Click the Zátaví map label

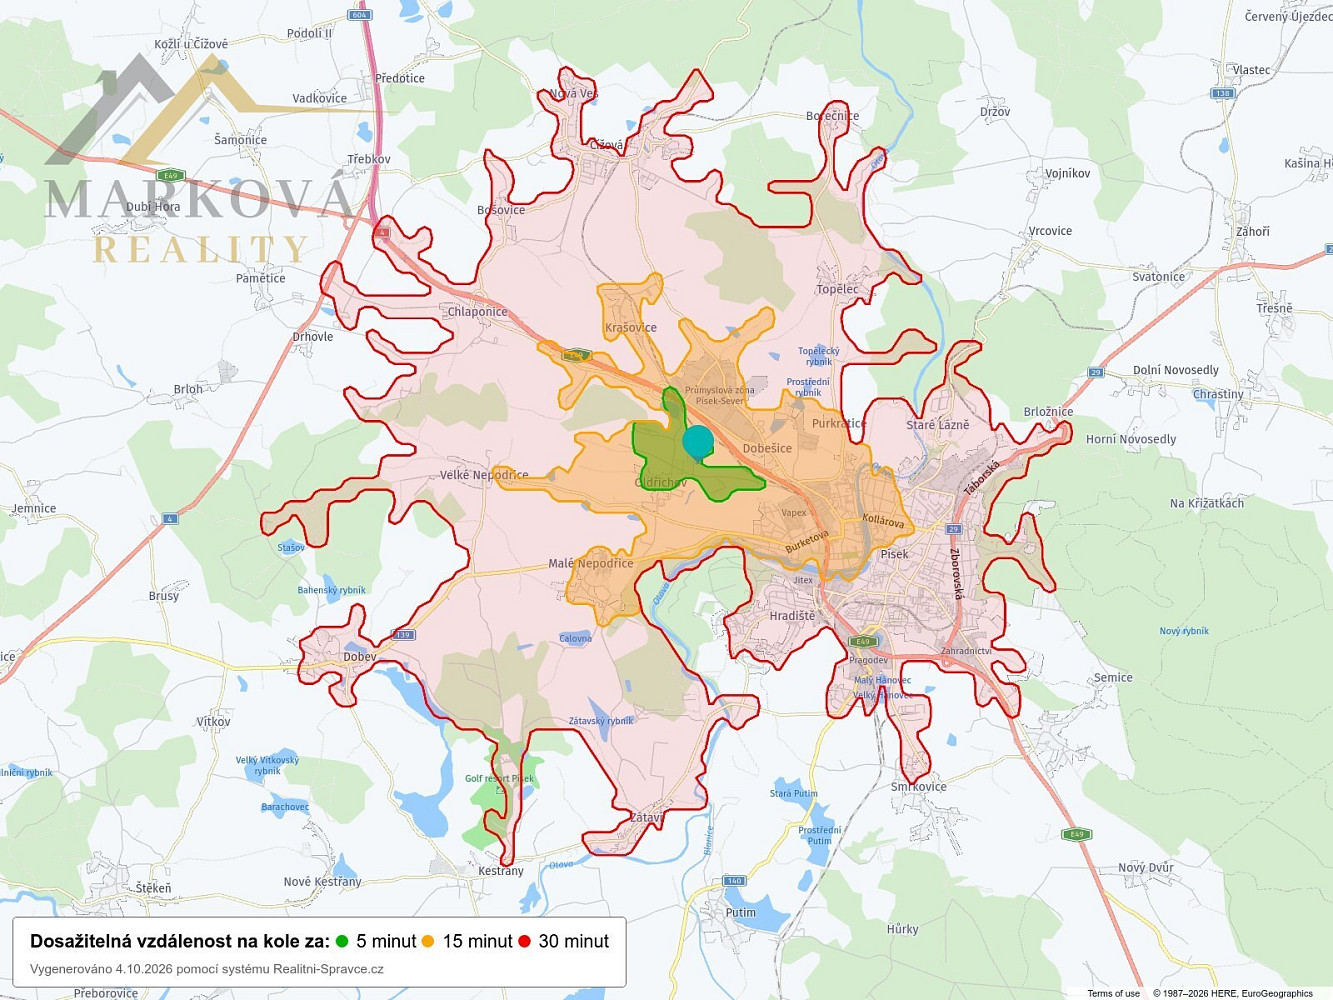pos(647,818)
